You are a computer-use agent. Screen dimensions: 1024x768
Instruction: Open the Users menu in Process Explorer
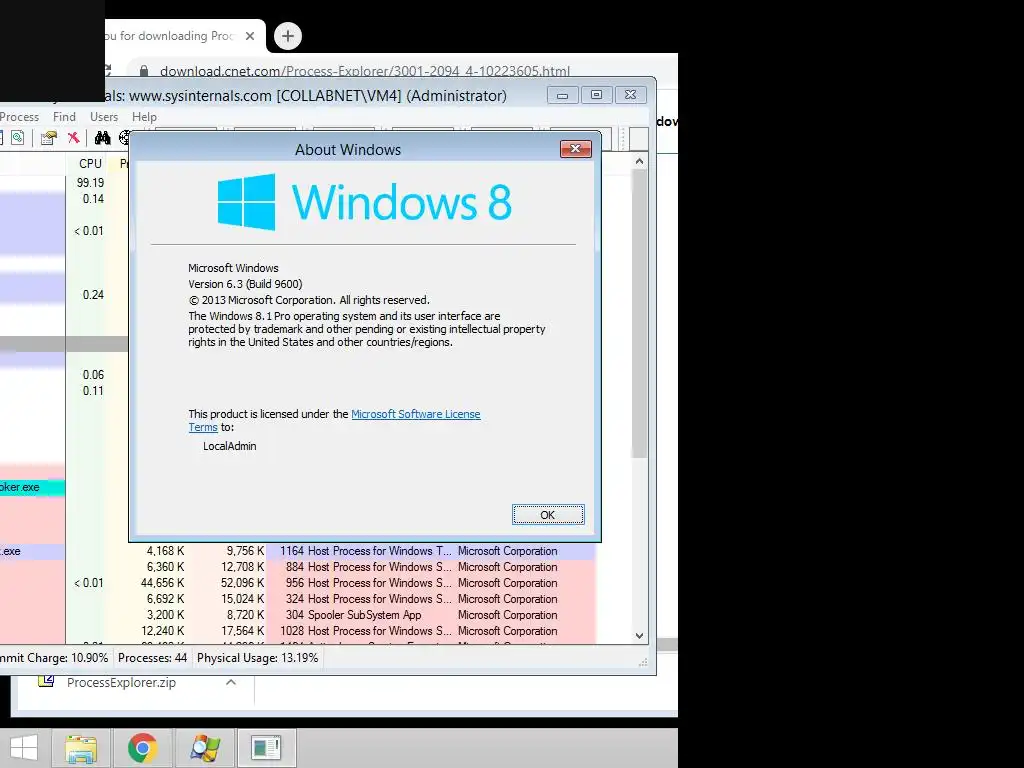(104, 117)
